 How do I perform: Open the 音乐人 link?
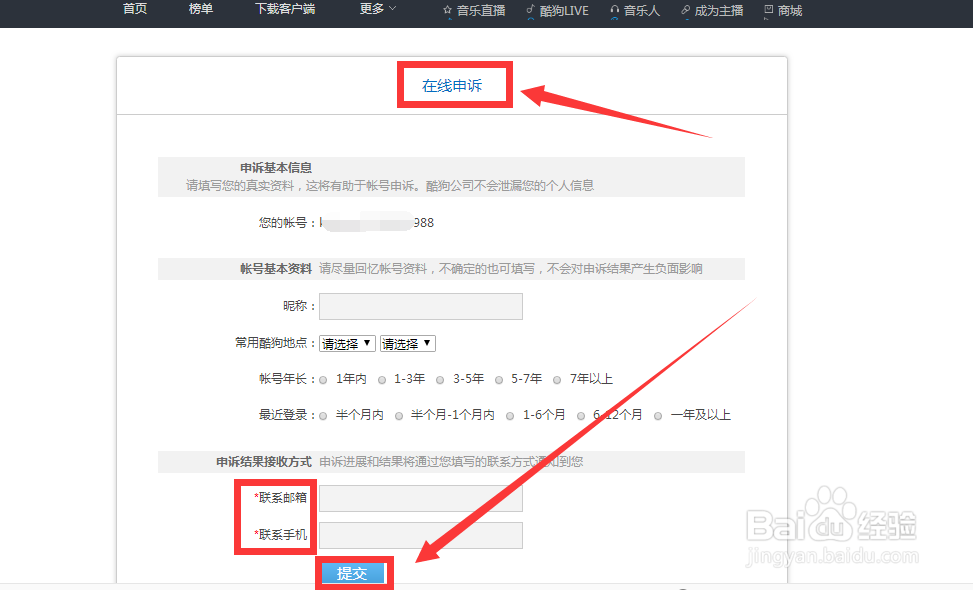pyautogui.click(x=642, y=11)
